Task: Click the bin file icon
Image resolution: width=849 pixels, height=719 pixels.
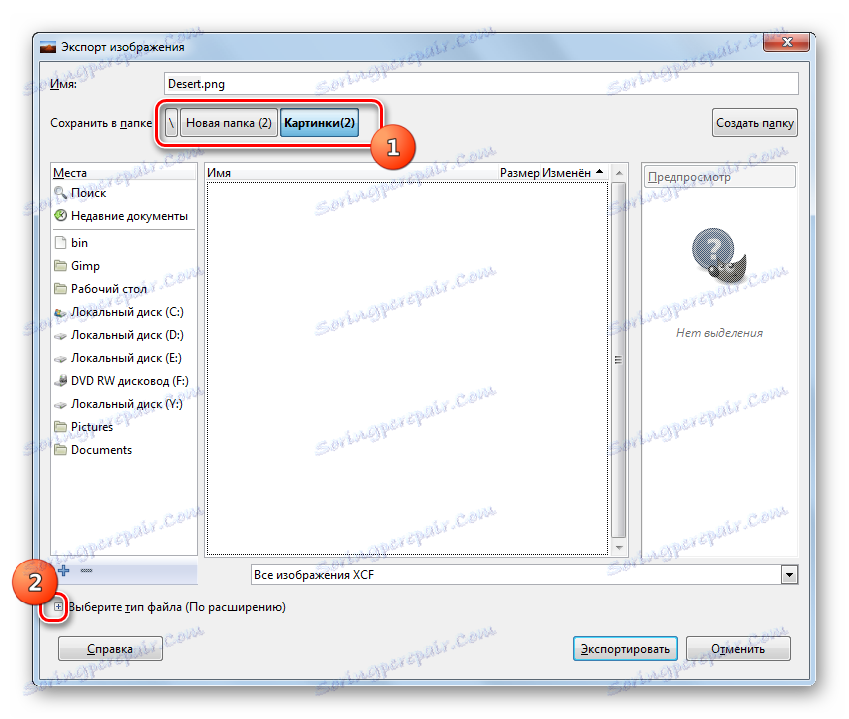Action: (x=61, y=243)
